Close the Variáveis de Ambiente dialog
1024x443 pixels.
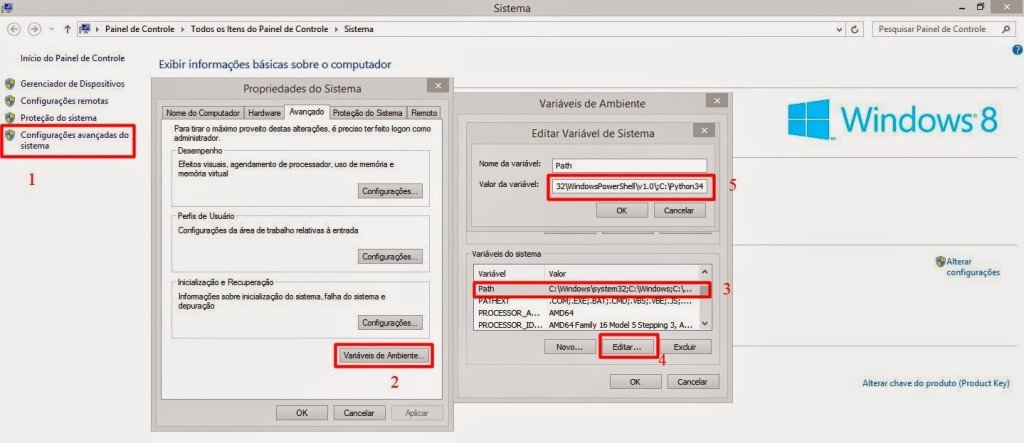tap(716, 101)
